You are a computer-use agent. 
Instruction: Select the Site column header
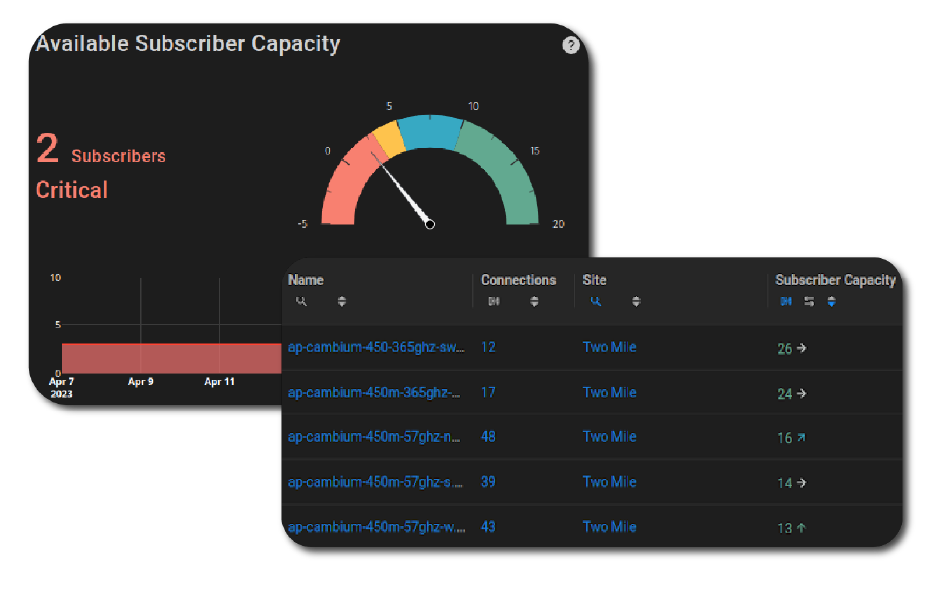592,279
